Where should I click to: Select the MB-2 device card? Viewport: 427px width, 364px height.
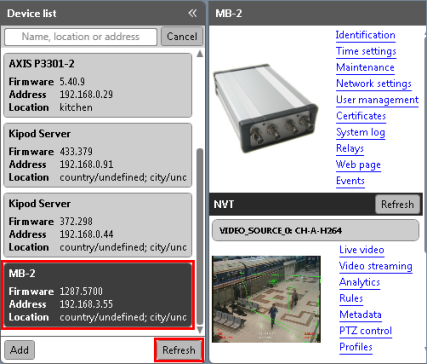pos(98,295)
